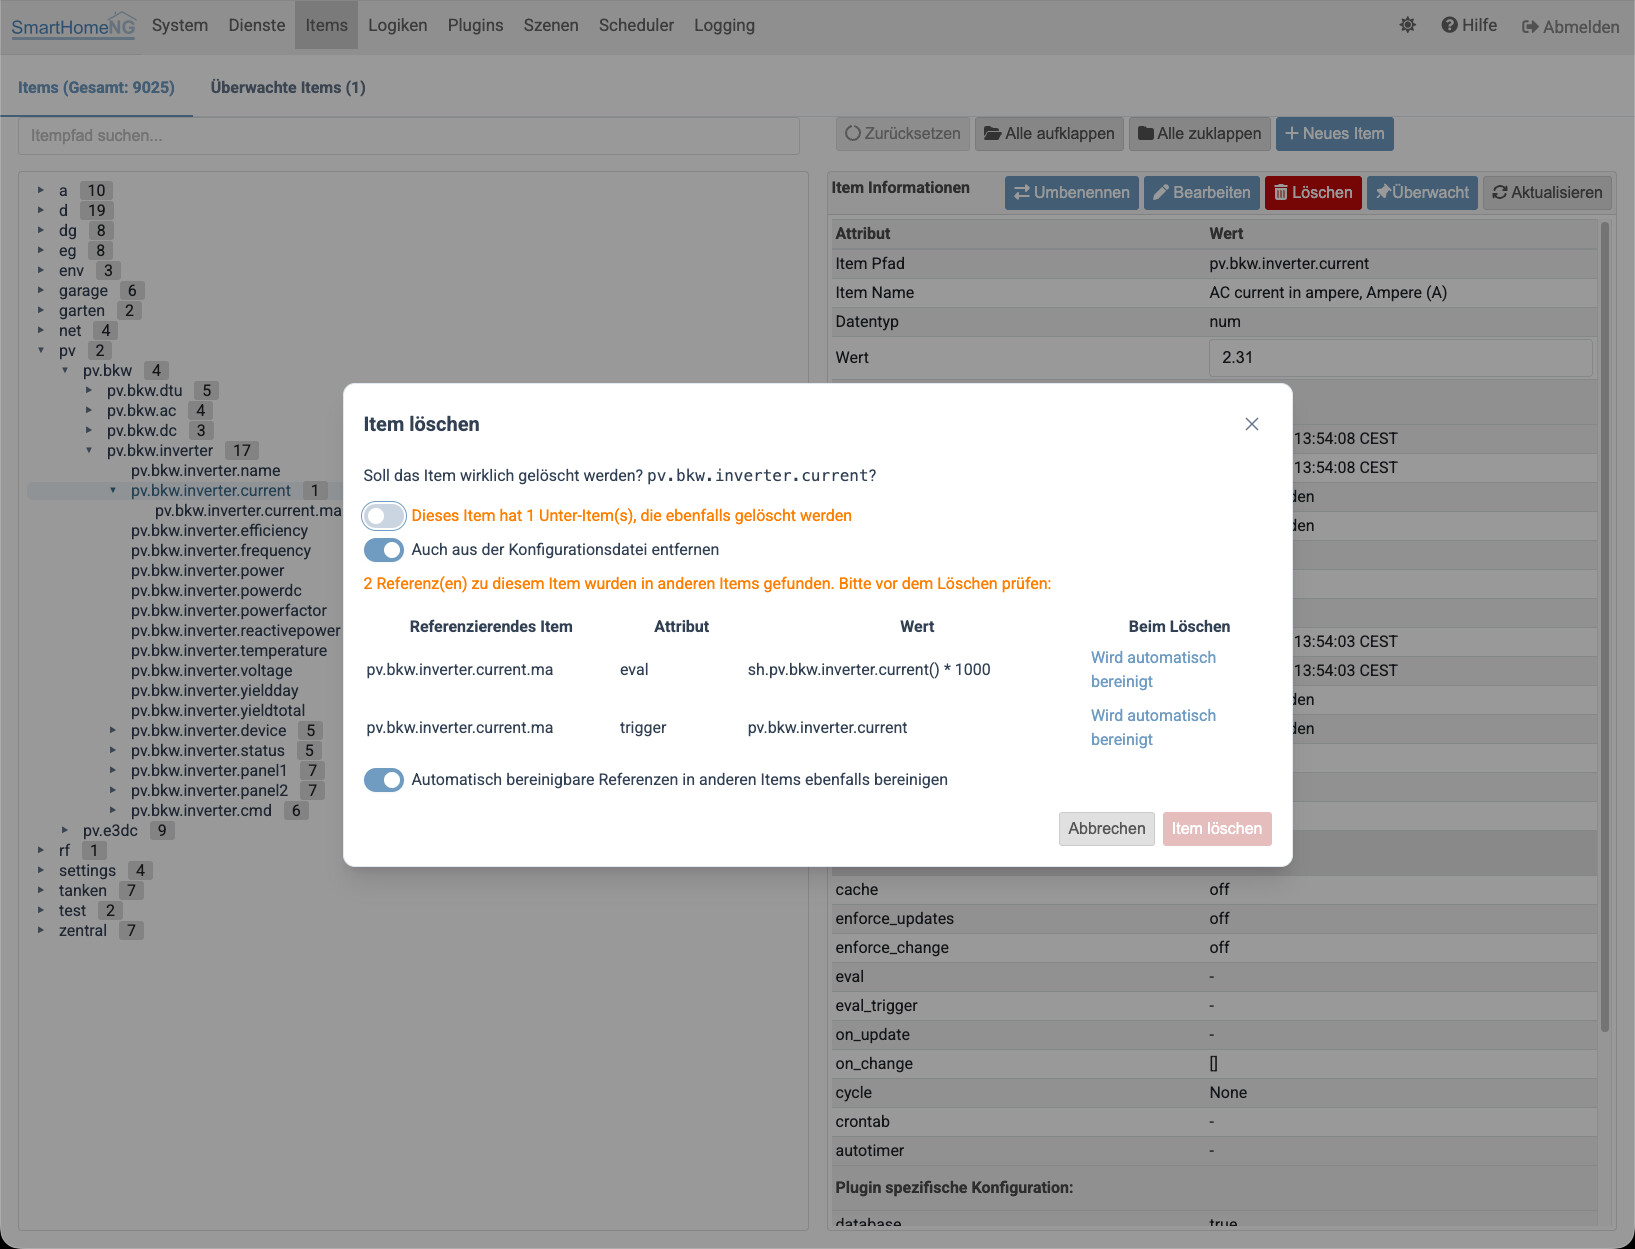Toggle automatic reference cleanup switch
1635x1249 pixels.
384,780
